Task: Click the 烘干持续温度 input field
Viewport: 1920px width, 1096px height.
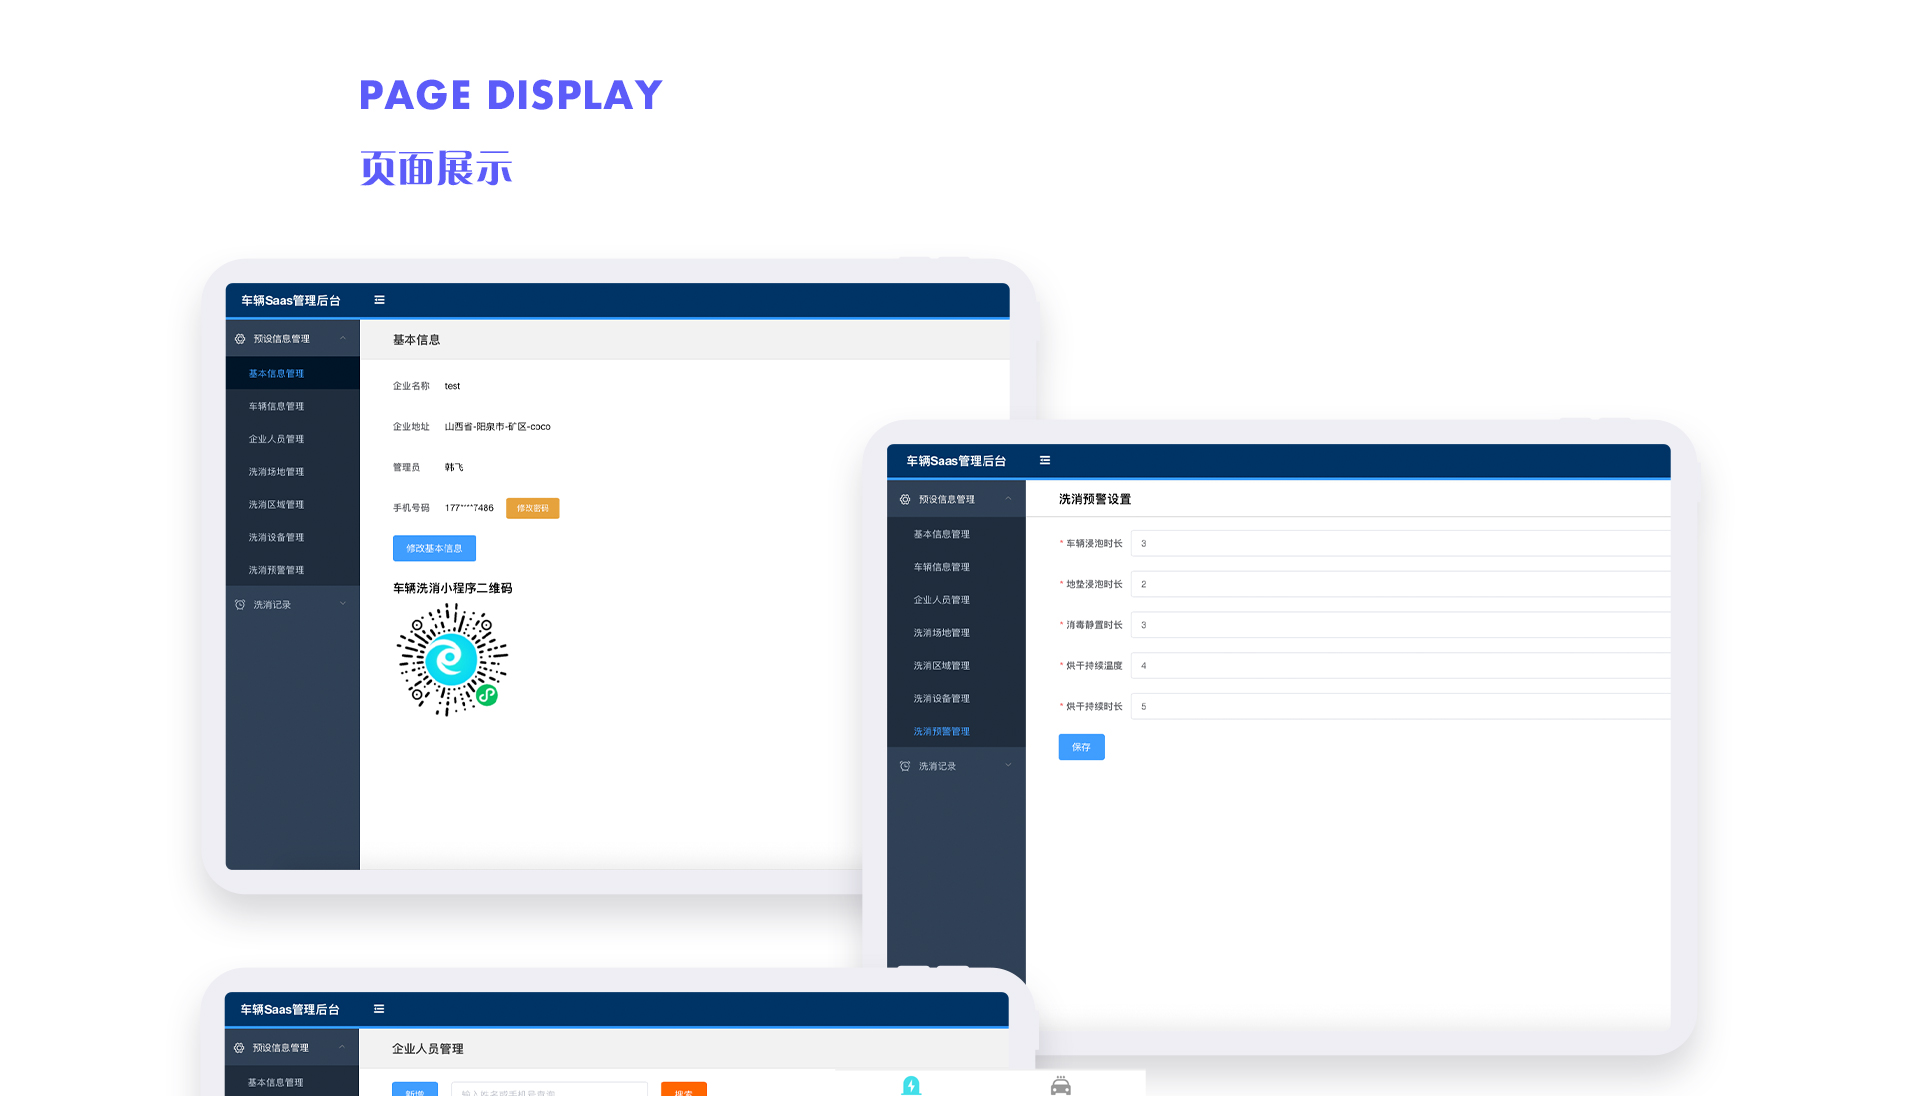Action: click(1400, 665)
